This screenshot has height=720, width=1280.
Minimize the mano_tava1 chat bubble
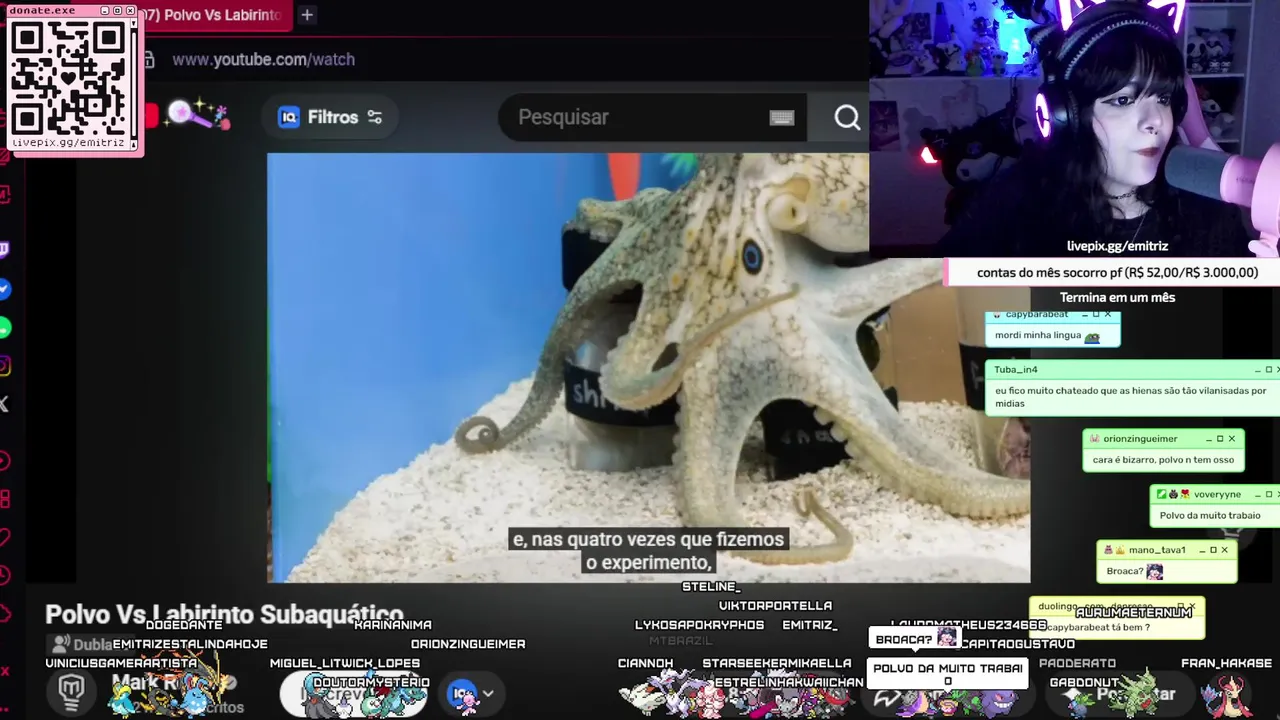(1200, 550)
